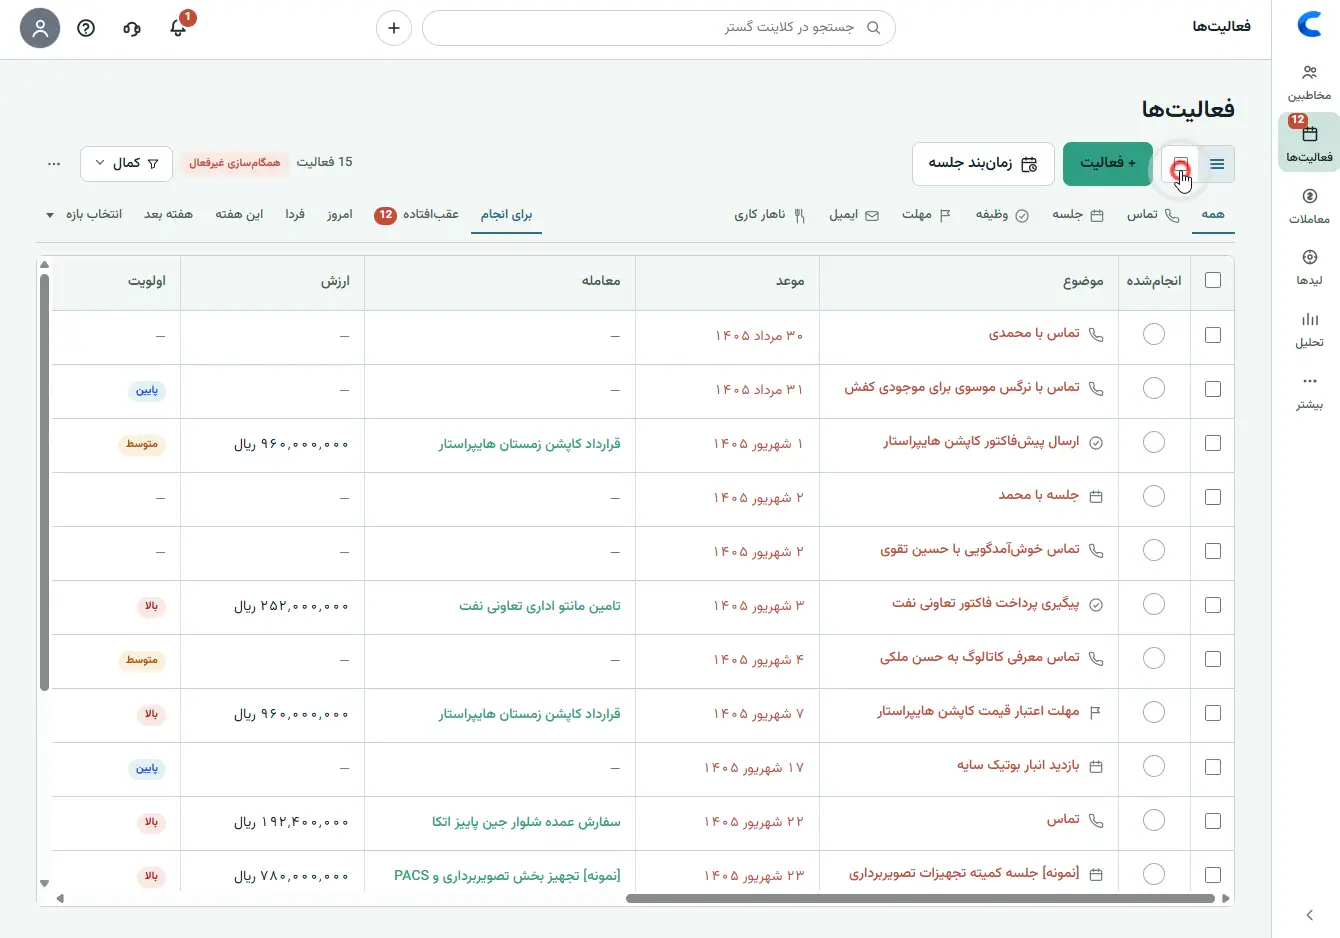Select the همه tab

(x=1212, y=215)
